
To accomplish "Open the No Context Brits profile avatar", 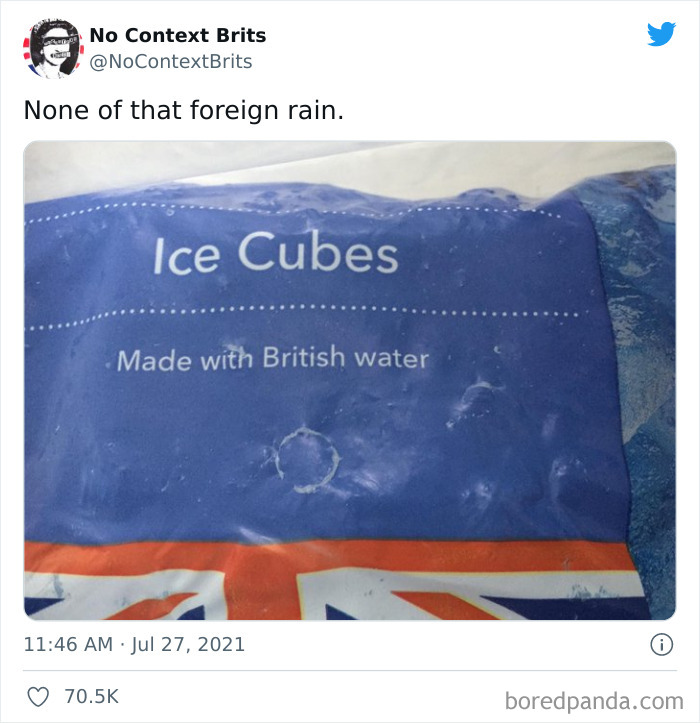I will [53, 48].
